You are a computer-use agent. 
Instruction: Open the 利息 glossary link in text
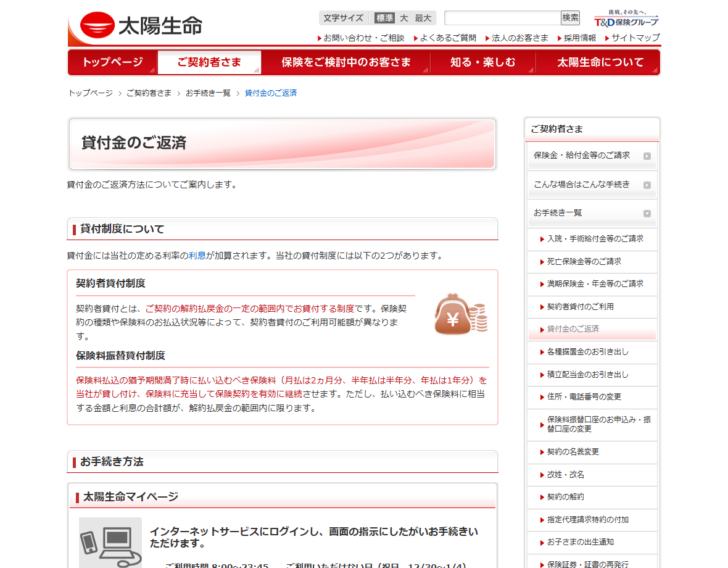(197, 256)
